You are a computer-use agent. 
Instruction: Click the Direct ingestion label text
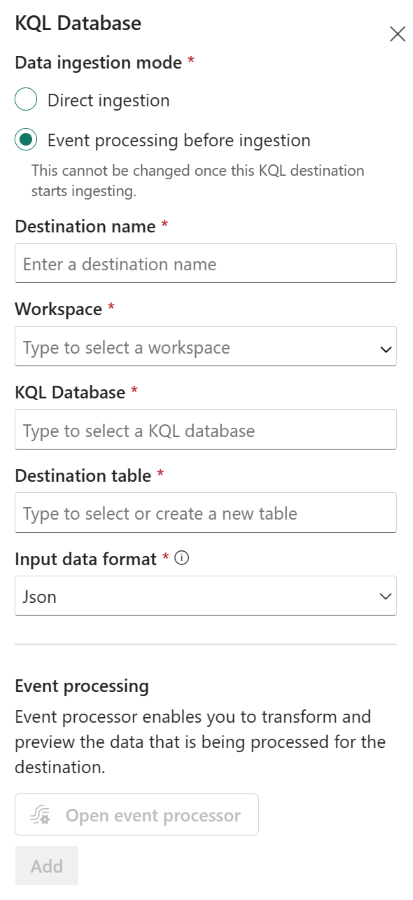[x=108, y=100]
